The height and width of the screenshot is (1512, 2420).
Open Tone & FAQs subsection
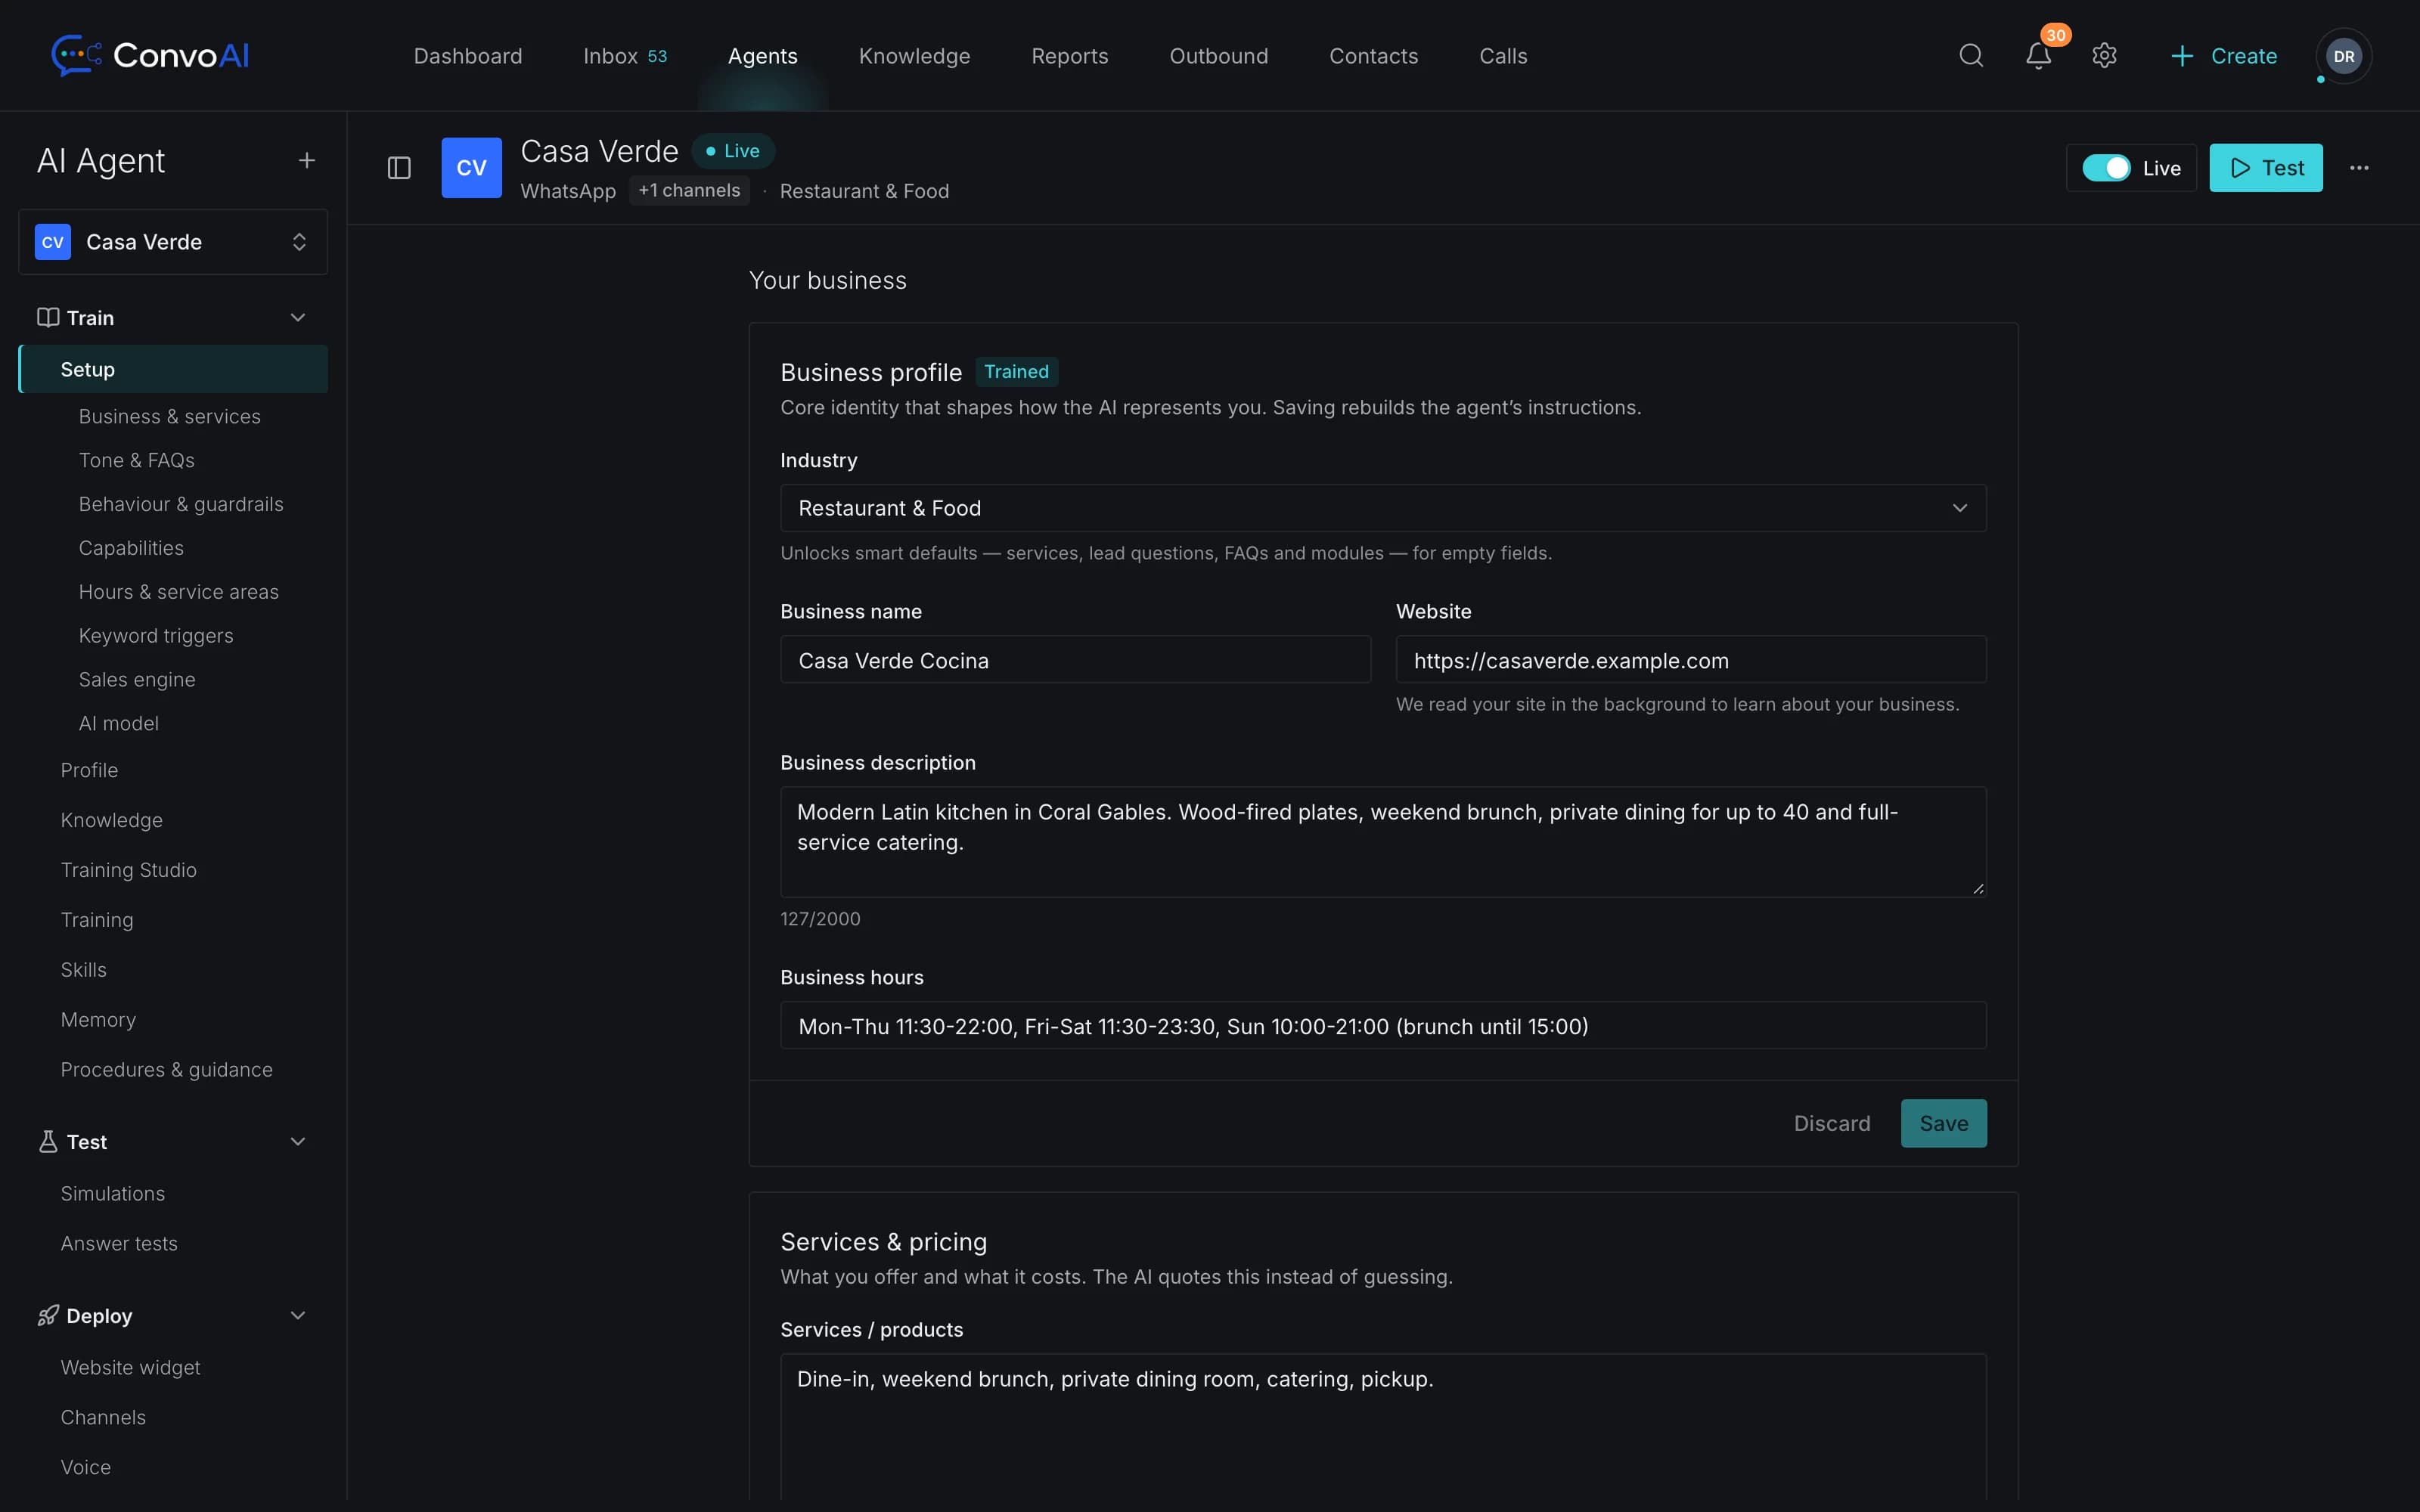tap(137, 460)
